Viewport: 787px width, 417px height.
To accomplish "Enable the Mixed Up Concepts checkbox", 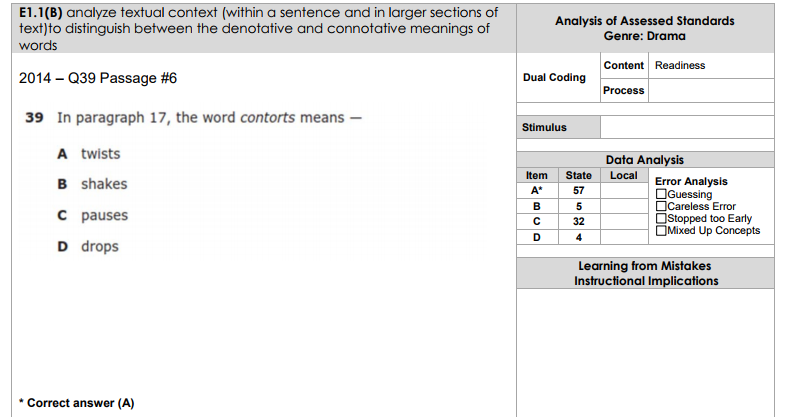I will click(x=661, y=230).
